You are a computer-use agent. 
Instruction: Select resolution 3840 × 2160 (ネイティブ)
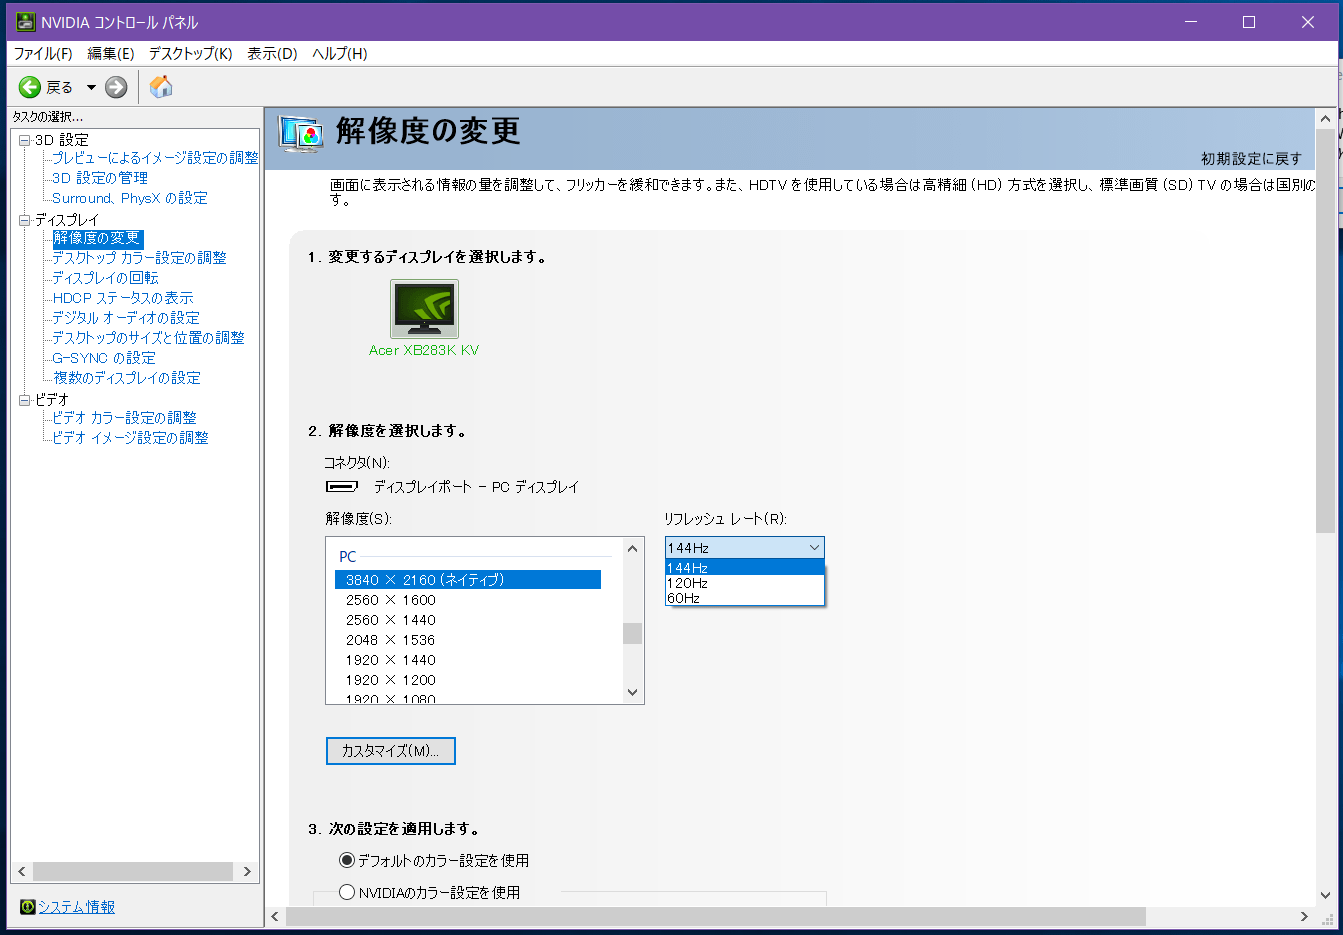click(468, 580)
